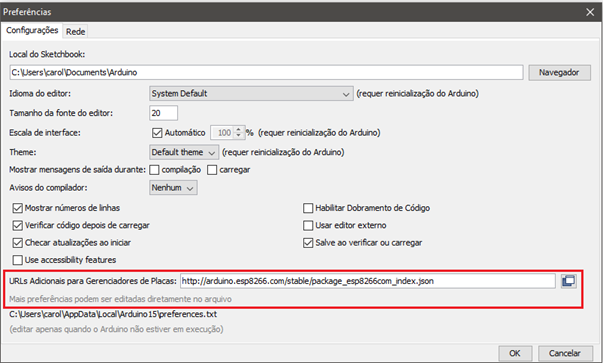Increase interface scale with stepper up arrow
This screenshot has width=603, height=363.
click(x=239, y=130)
